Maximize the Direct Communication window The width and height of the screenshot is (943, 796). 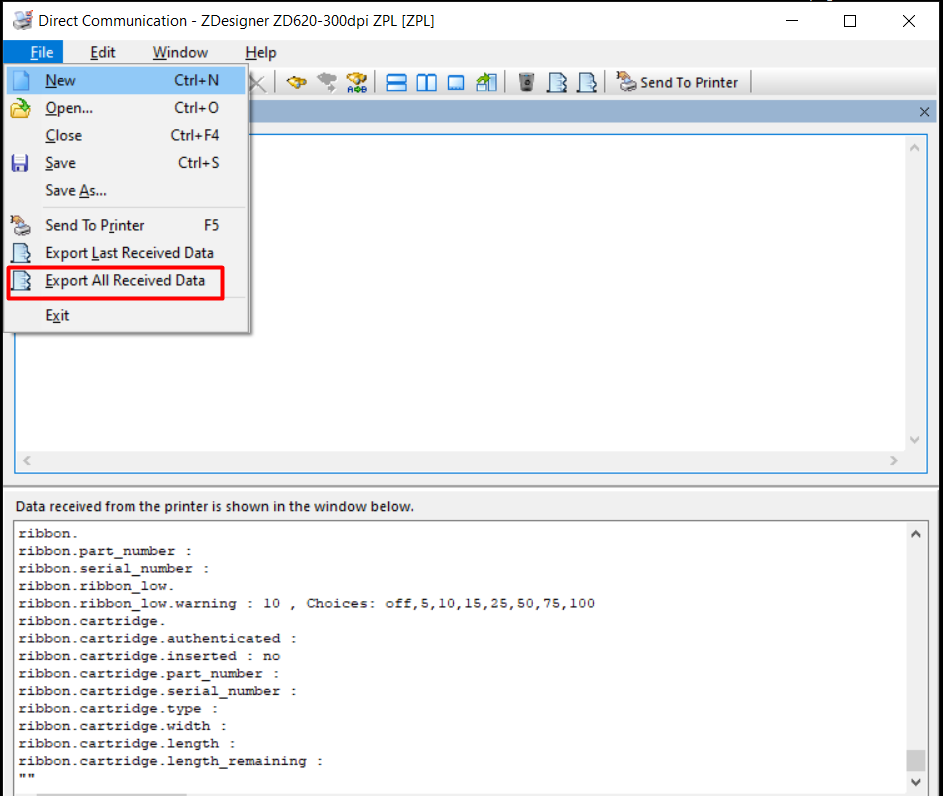850,21
